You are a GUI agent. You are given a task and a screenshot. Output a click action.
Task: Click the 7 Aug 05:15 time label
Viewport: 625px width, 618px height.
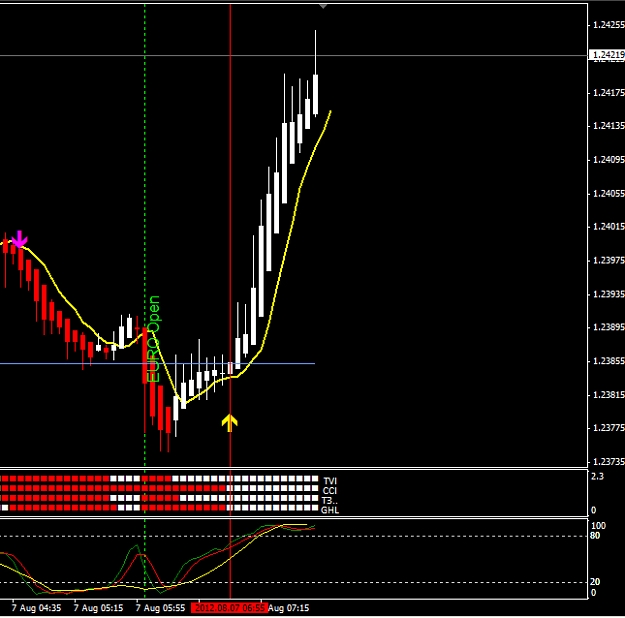98,608
